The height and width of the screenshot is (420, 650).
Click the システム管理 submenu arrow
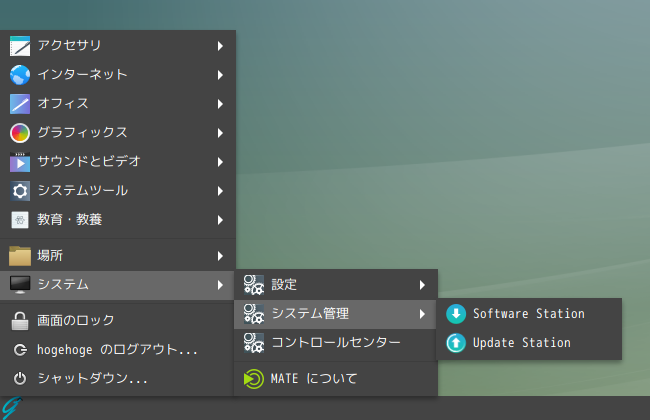click(x=422, y=314)
